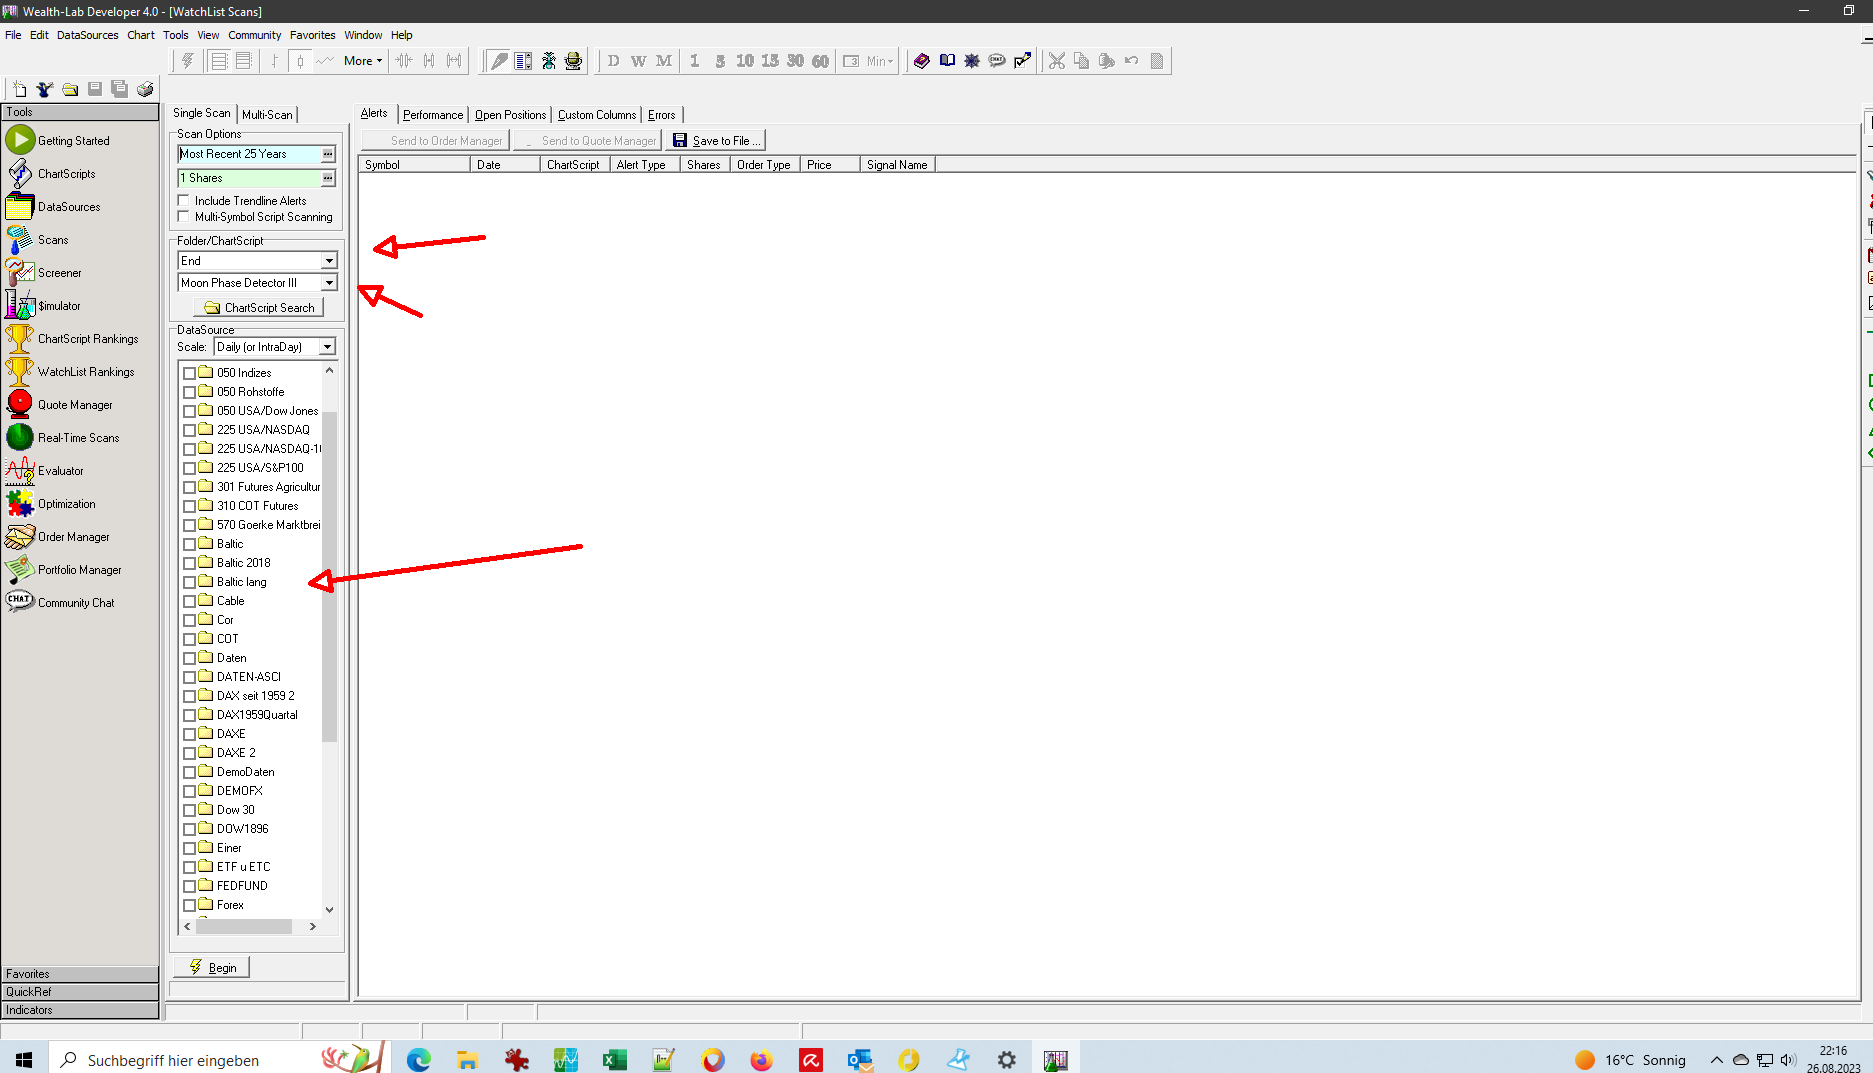The height and width of the screenshot is (1073, 1873).
Task: Check the Dow 30 datasource
Action: 189,810
